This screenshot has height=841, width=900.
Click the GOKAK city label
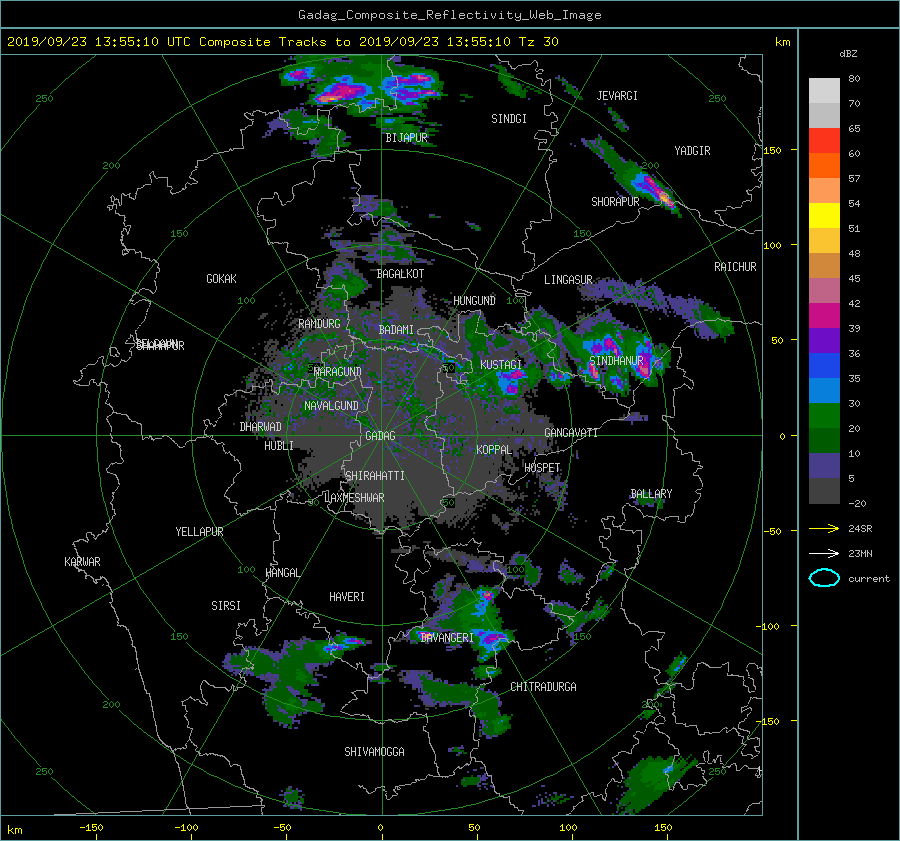point(222,279)
